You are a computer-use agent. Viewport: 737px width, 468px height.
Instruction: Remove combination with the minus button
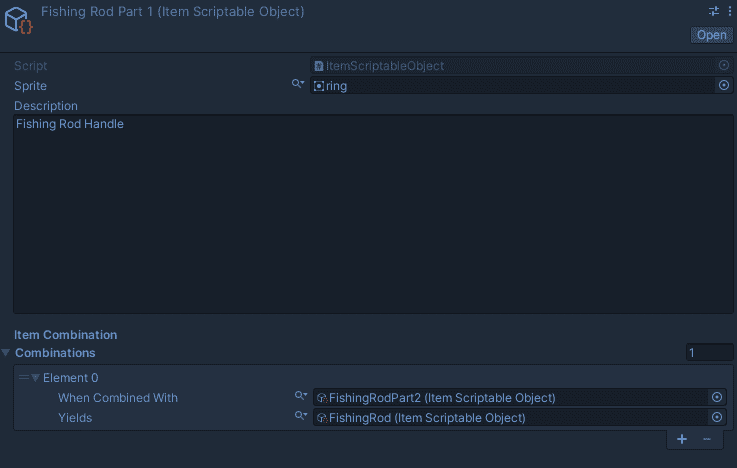coord(706,439)
